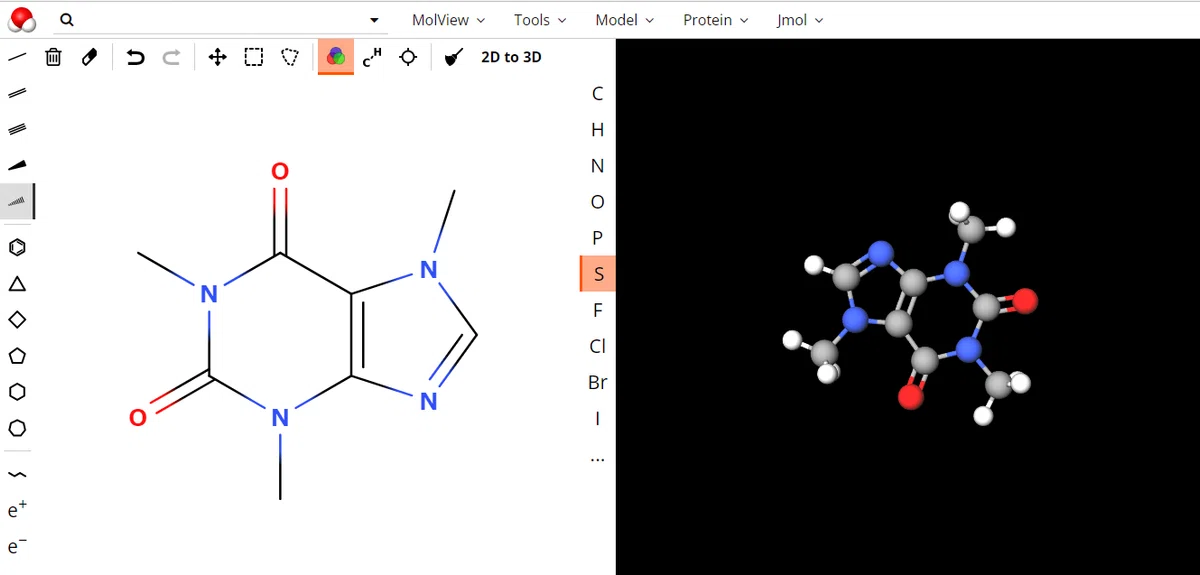
Task: Open the Protein menu
Action: pos(716,20)
